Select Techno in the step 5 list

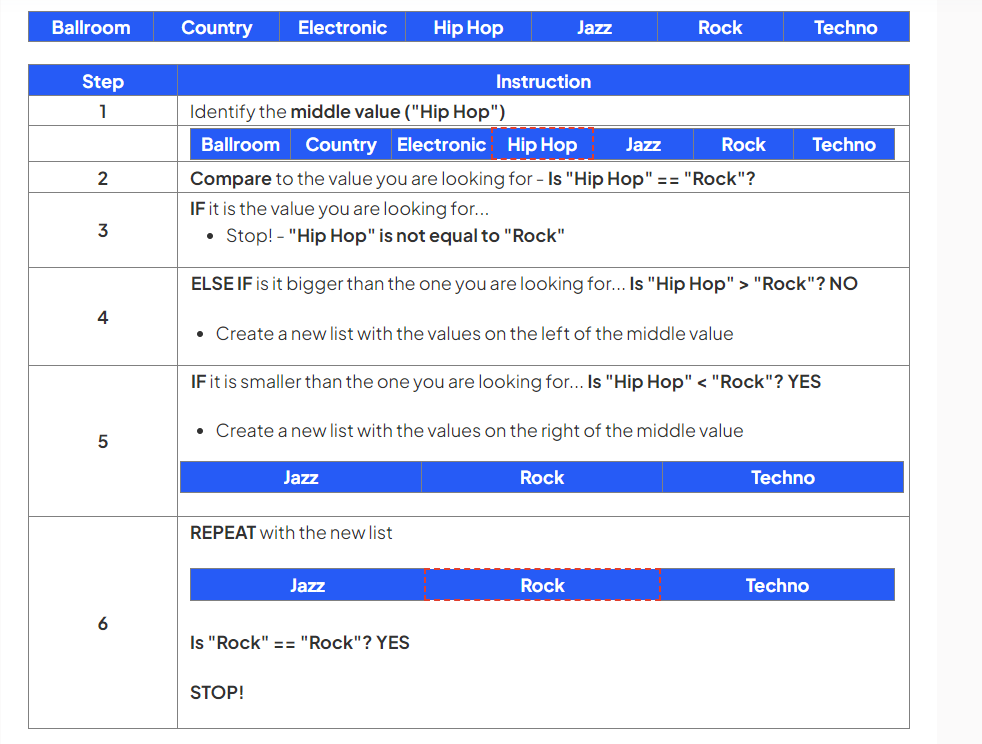(782, 477)
